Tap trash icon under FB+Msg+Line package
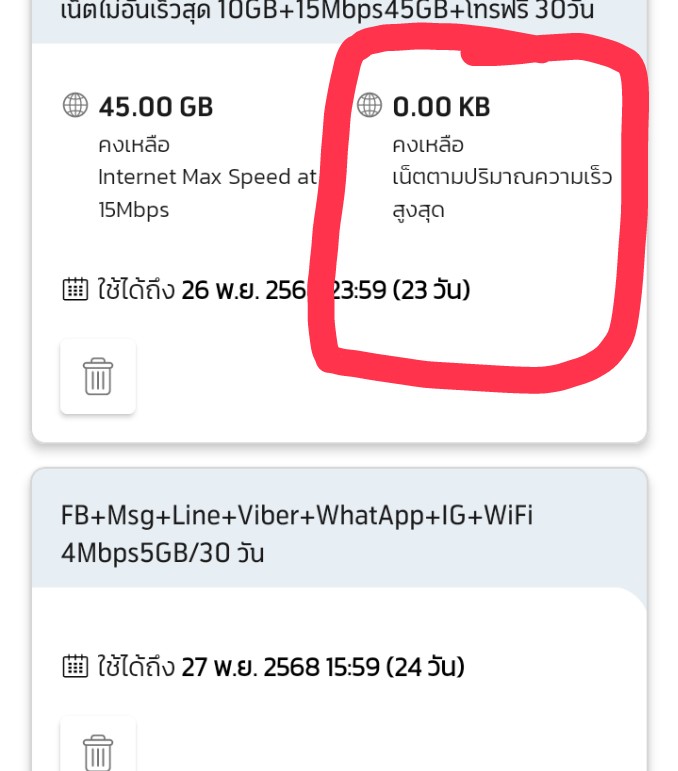The image size is (678, 771). click(98, 750)
